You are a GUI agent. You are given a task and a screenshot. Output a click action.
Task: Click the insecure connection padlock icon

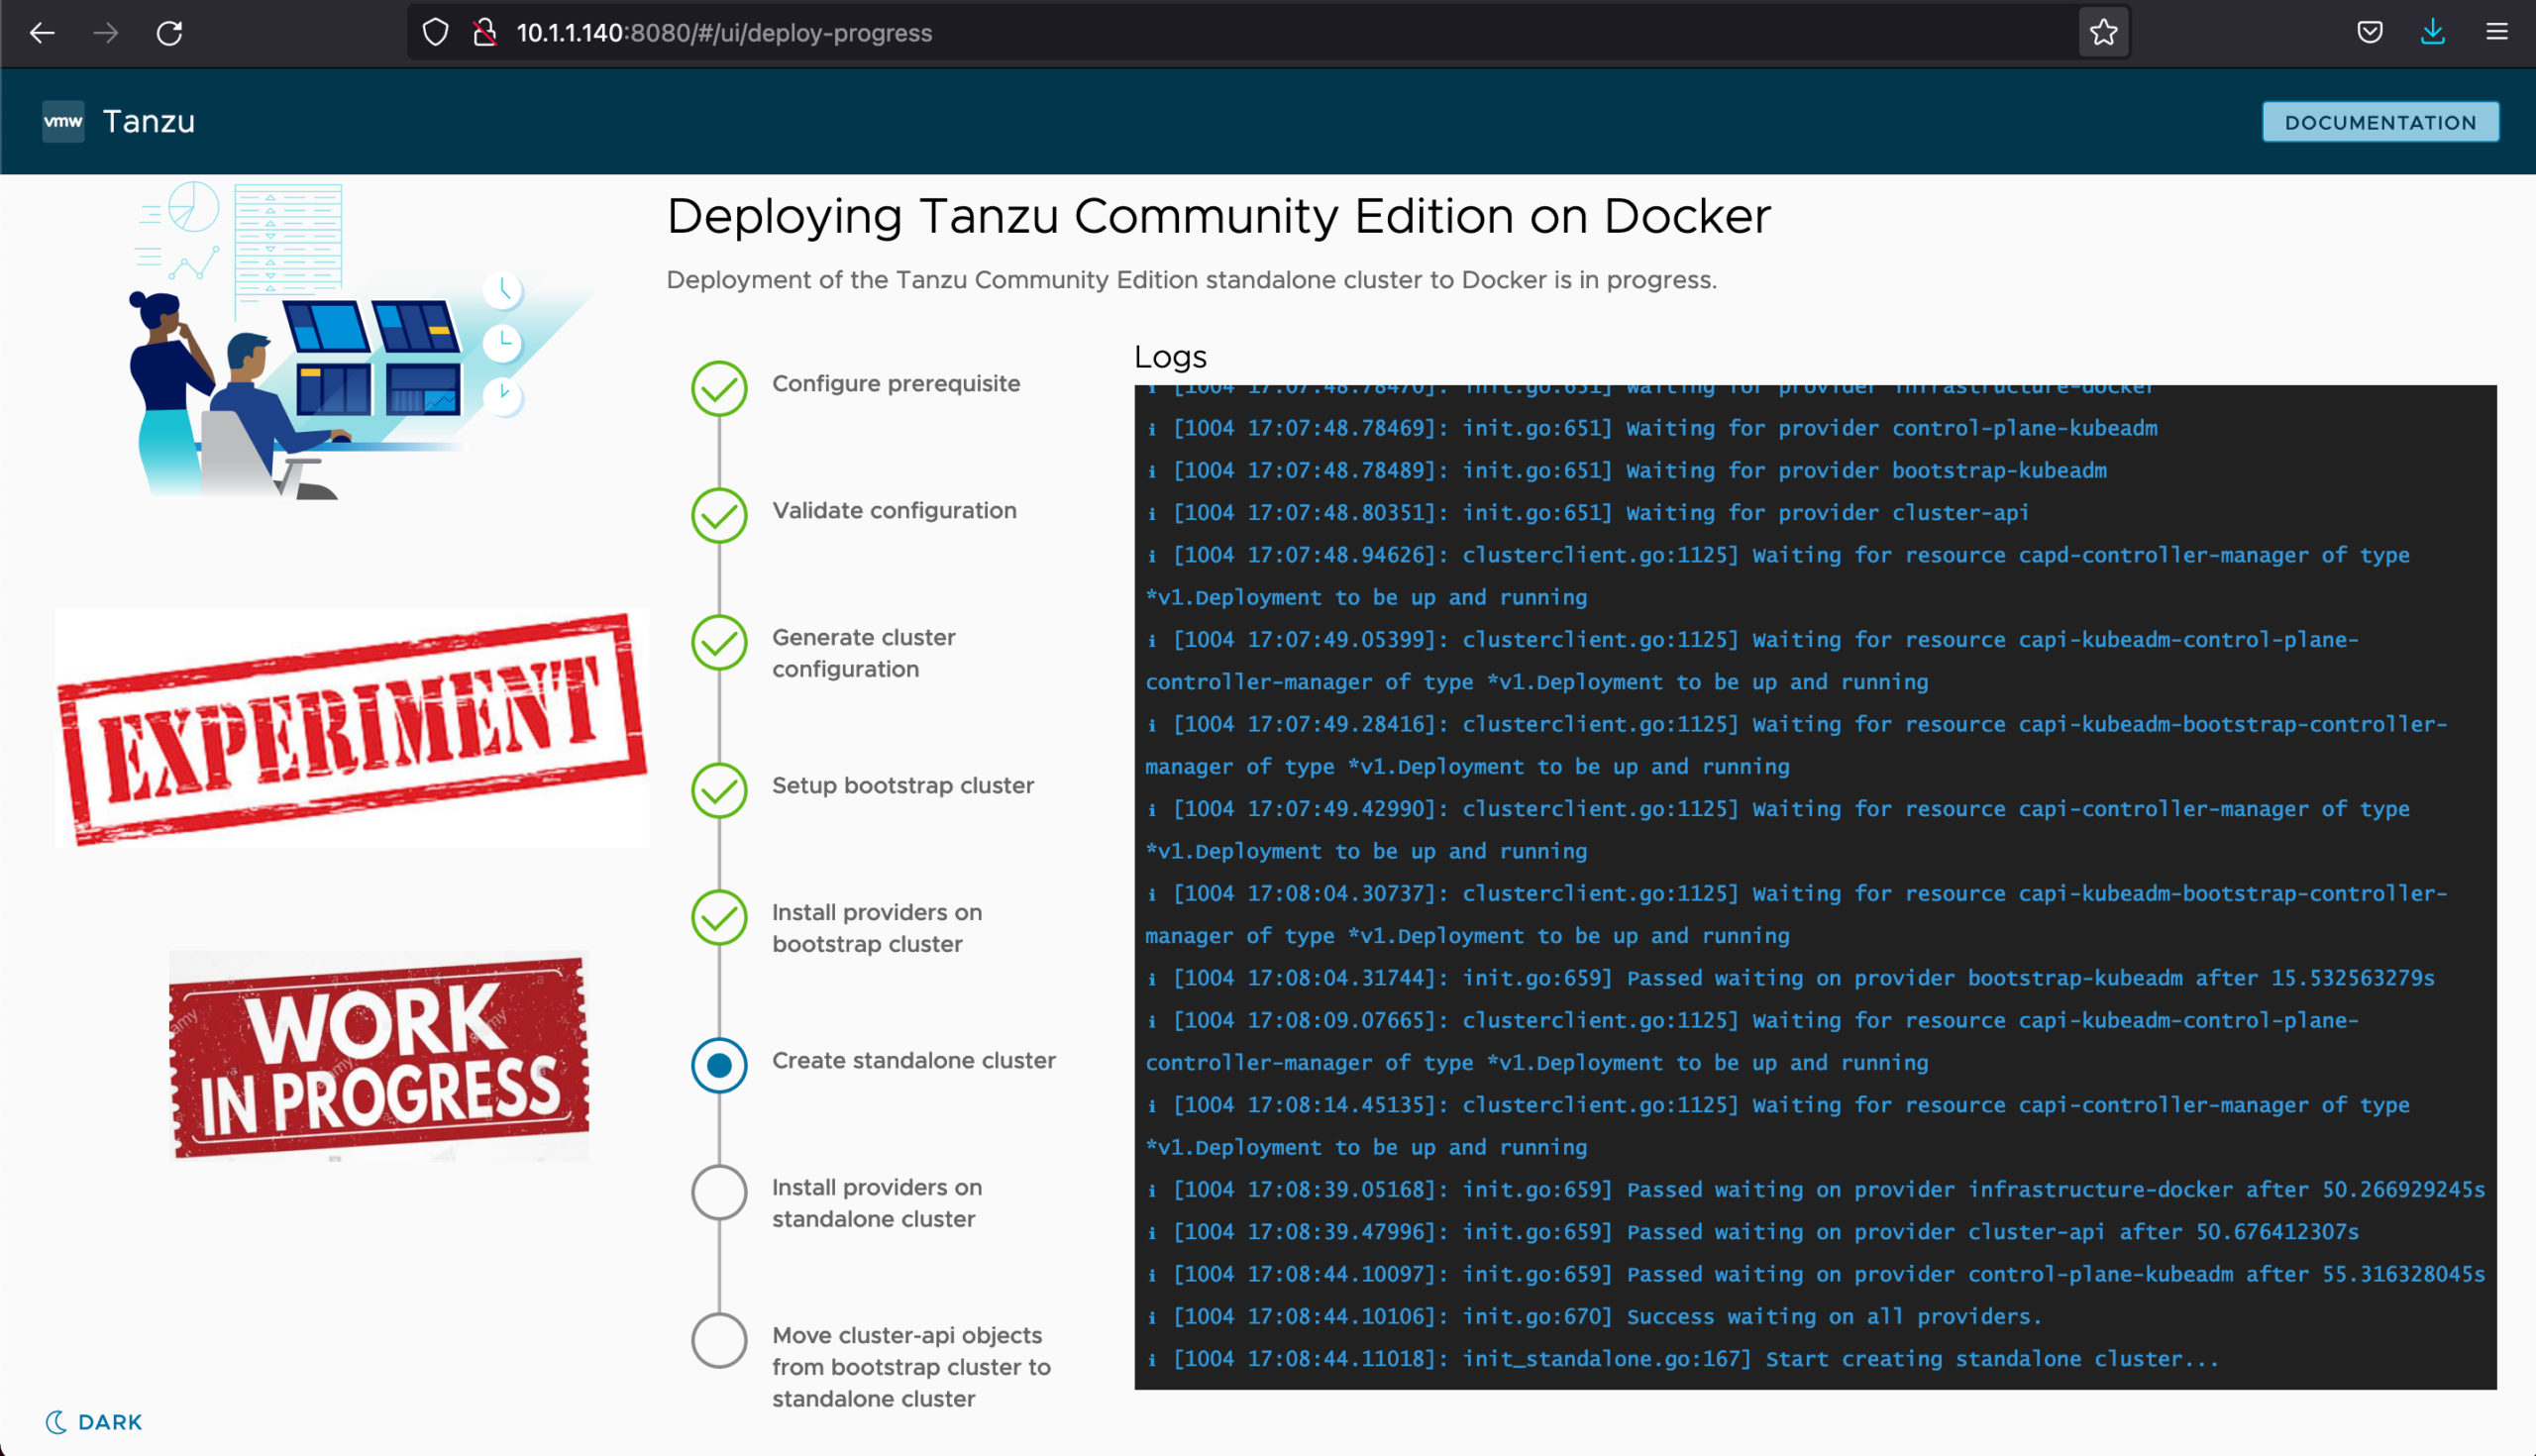(x=485, y=33)
